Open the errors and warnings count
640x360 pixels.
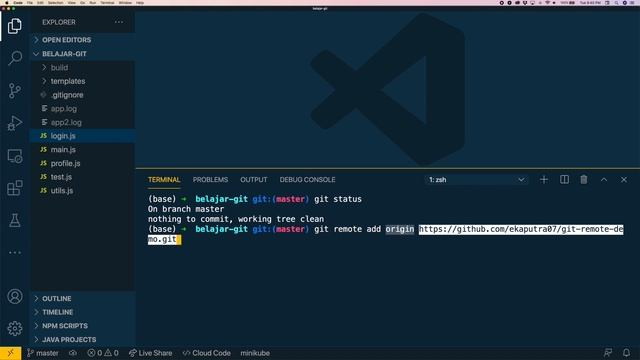pyautogui.click(x=103, y=353)
